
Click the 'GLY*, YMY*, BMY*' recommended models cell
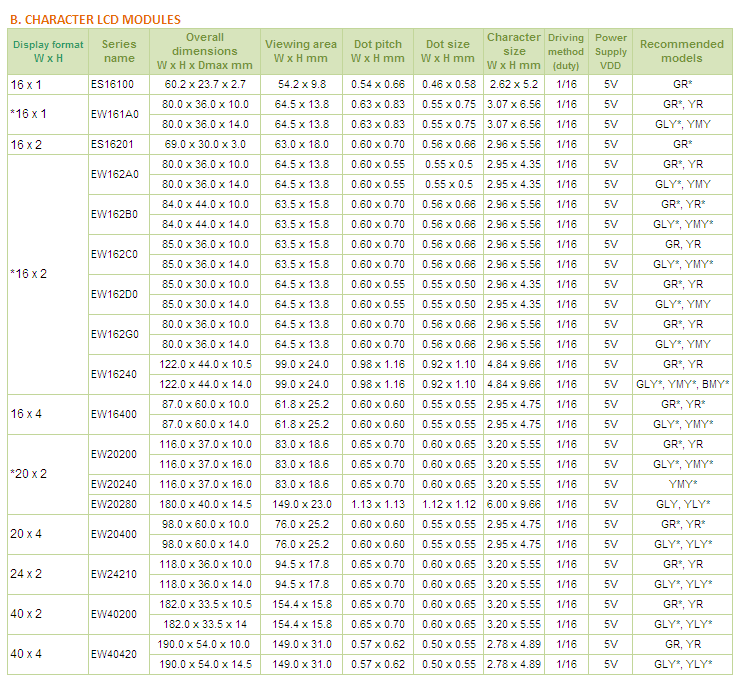[x=682, y=384]
